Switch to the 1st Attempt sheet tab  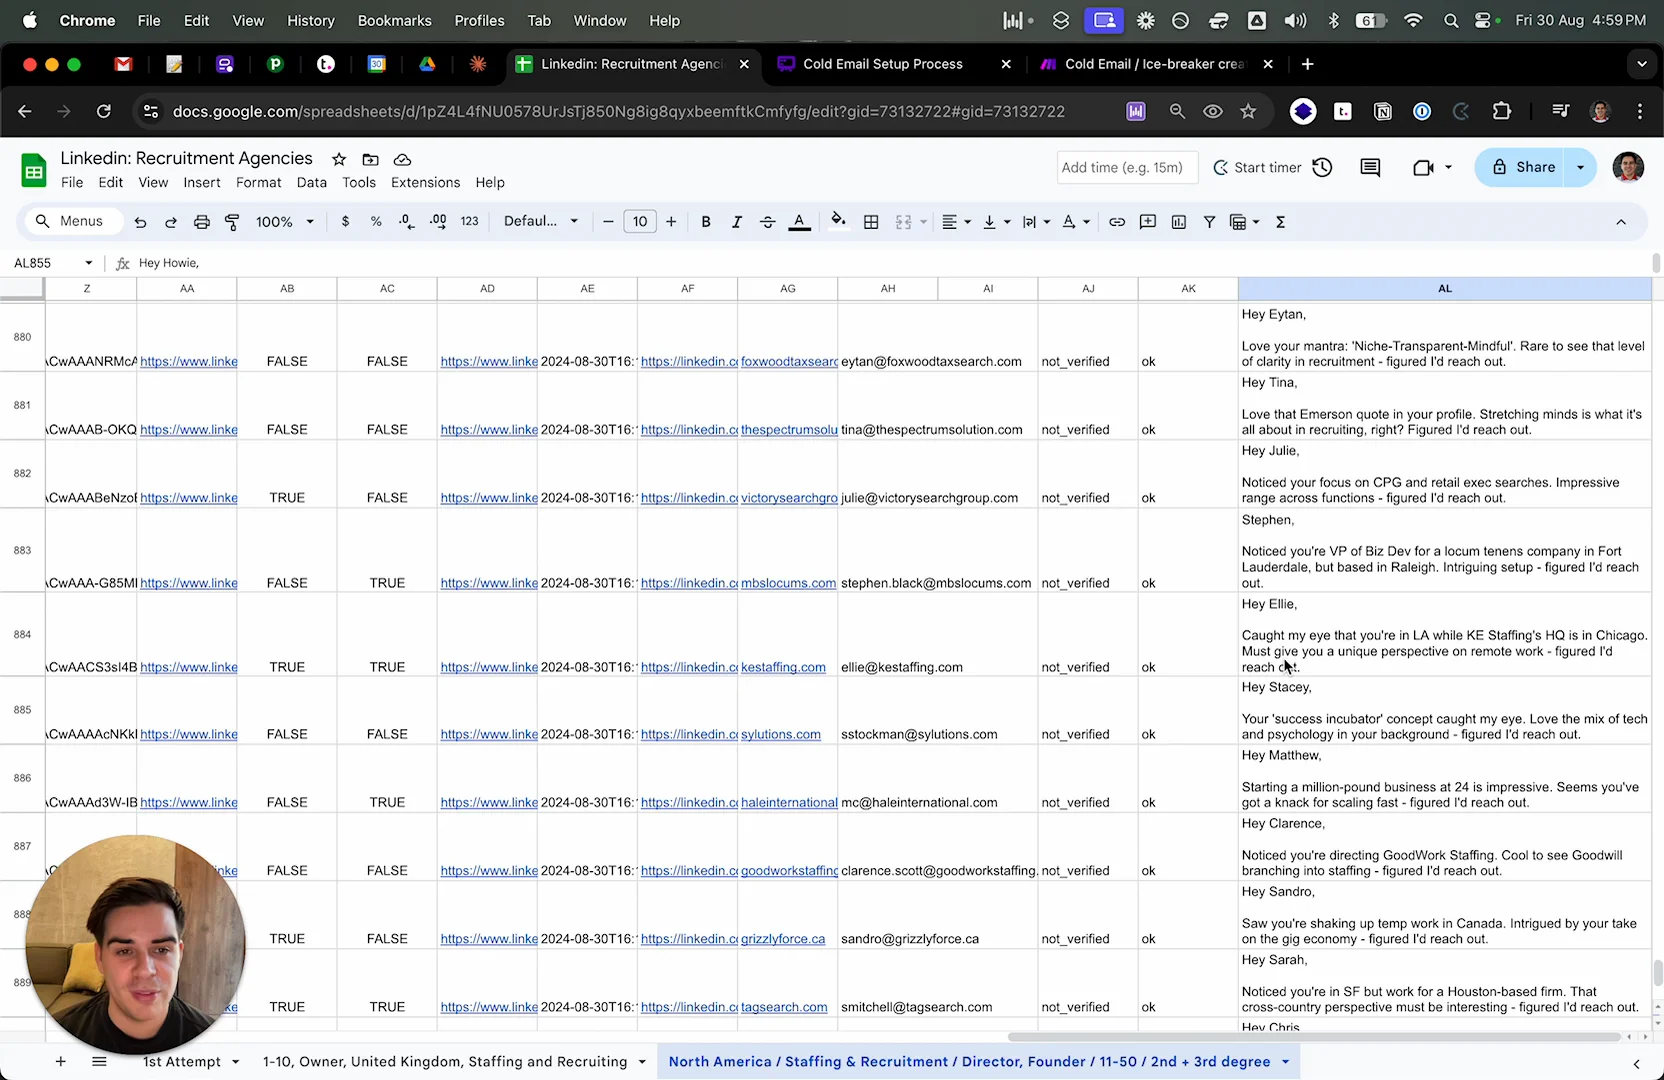pos(181,1062)
